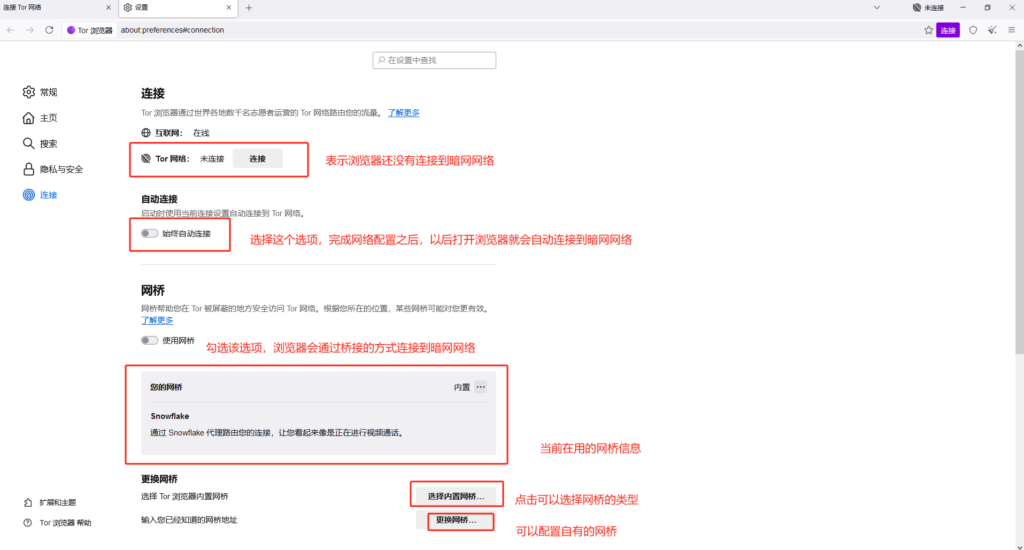Click the vertical page scrollbar

1019,202
